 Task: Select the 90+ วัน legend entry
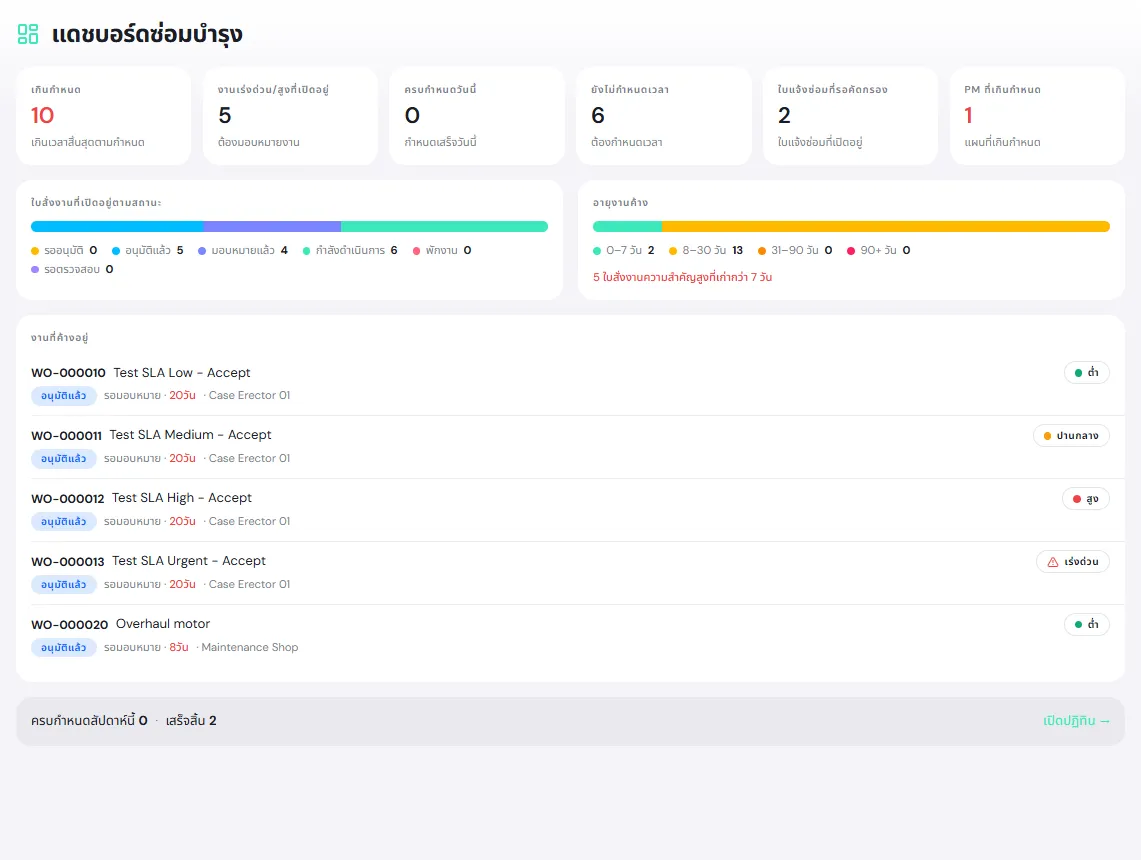878,250
